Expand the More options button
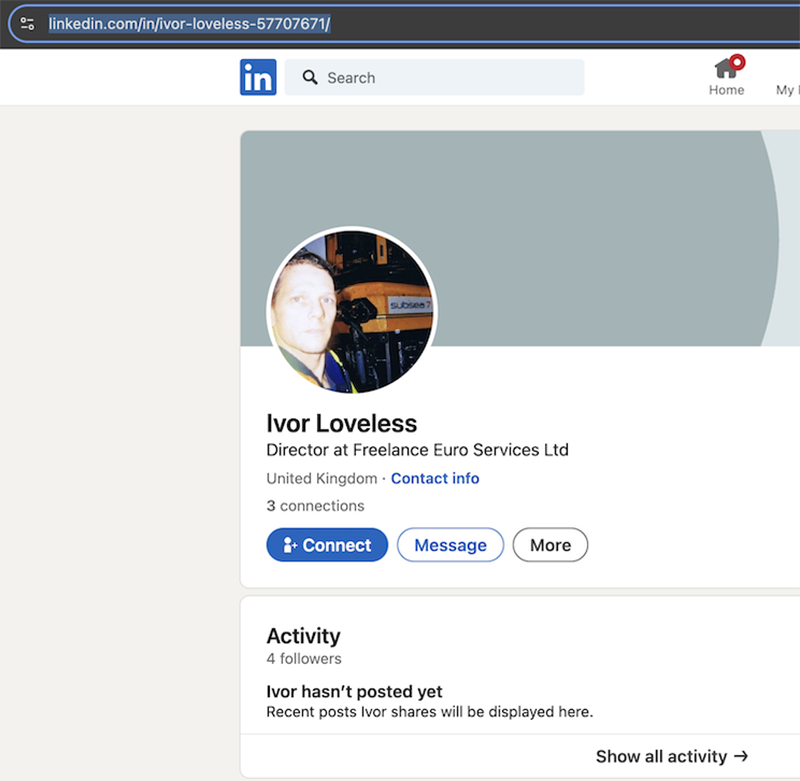 tap(550, 545)
